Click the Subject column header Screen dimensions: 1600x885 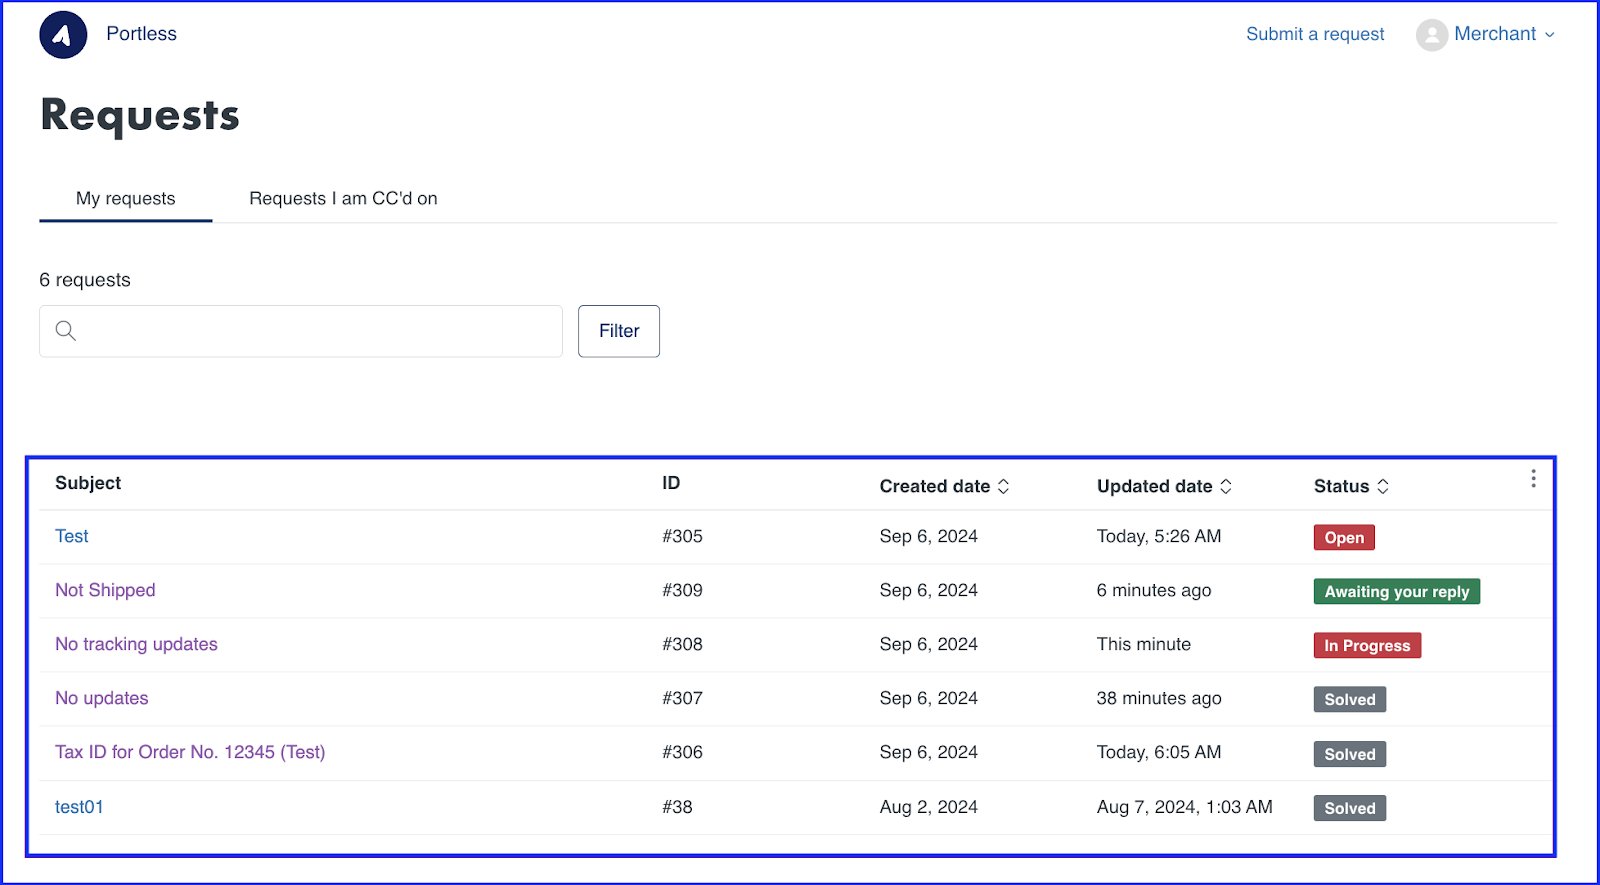pos(88,483)
